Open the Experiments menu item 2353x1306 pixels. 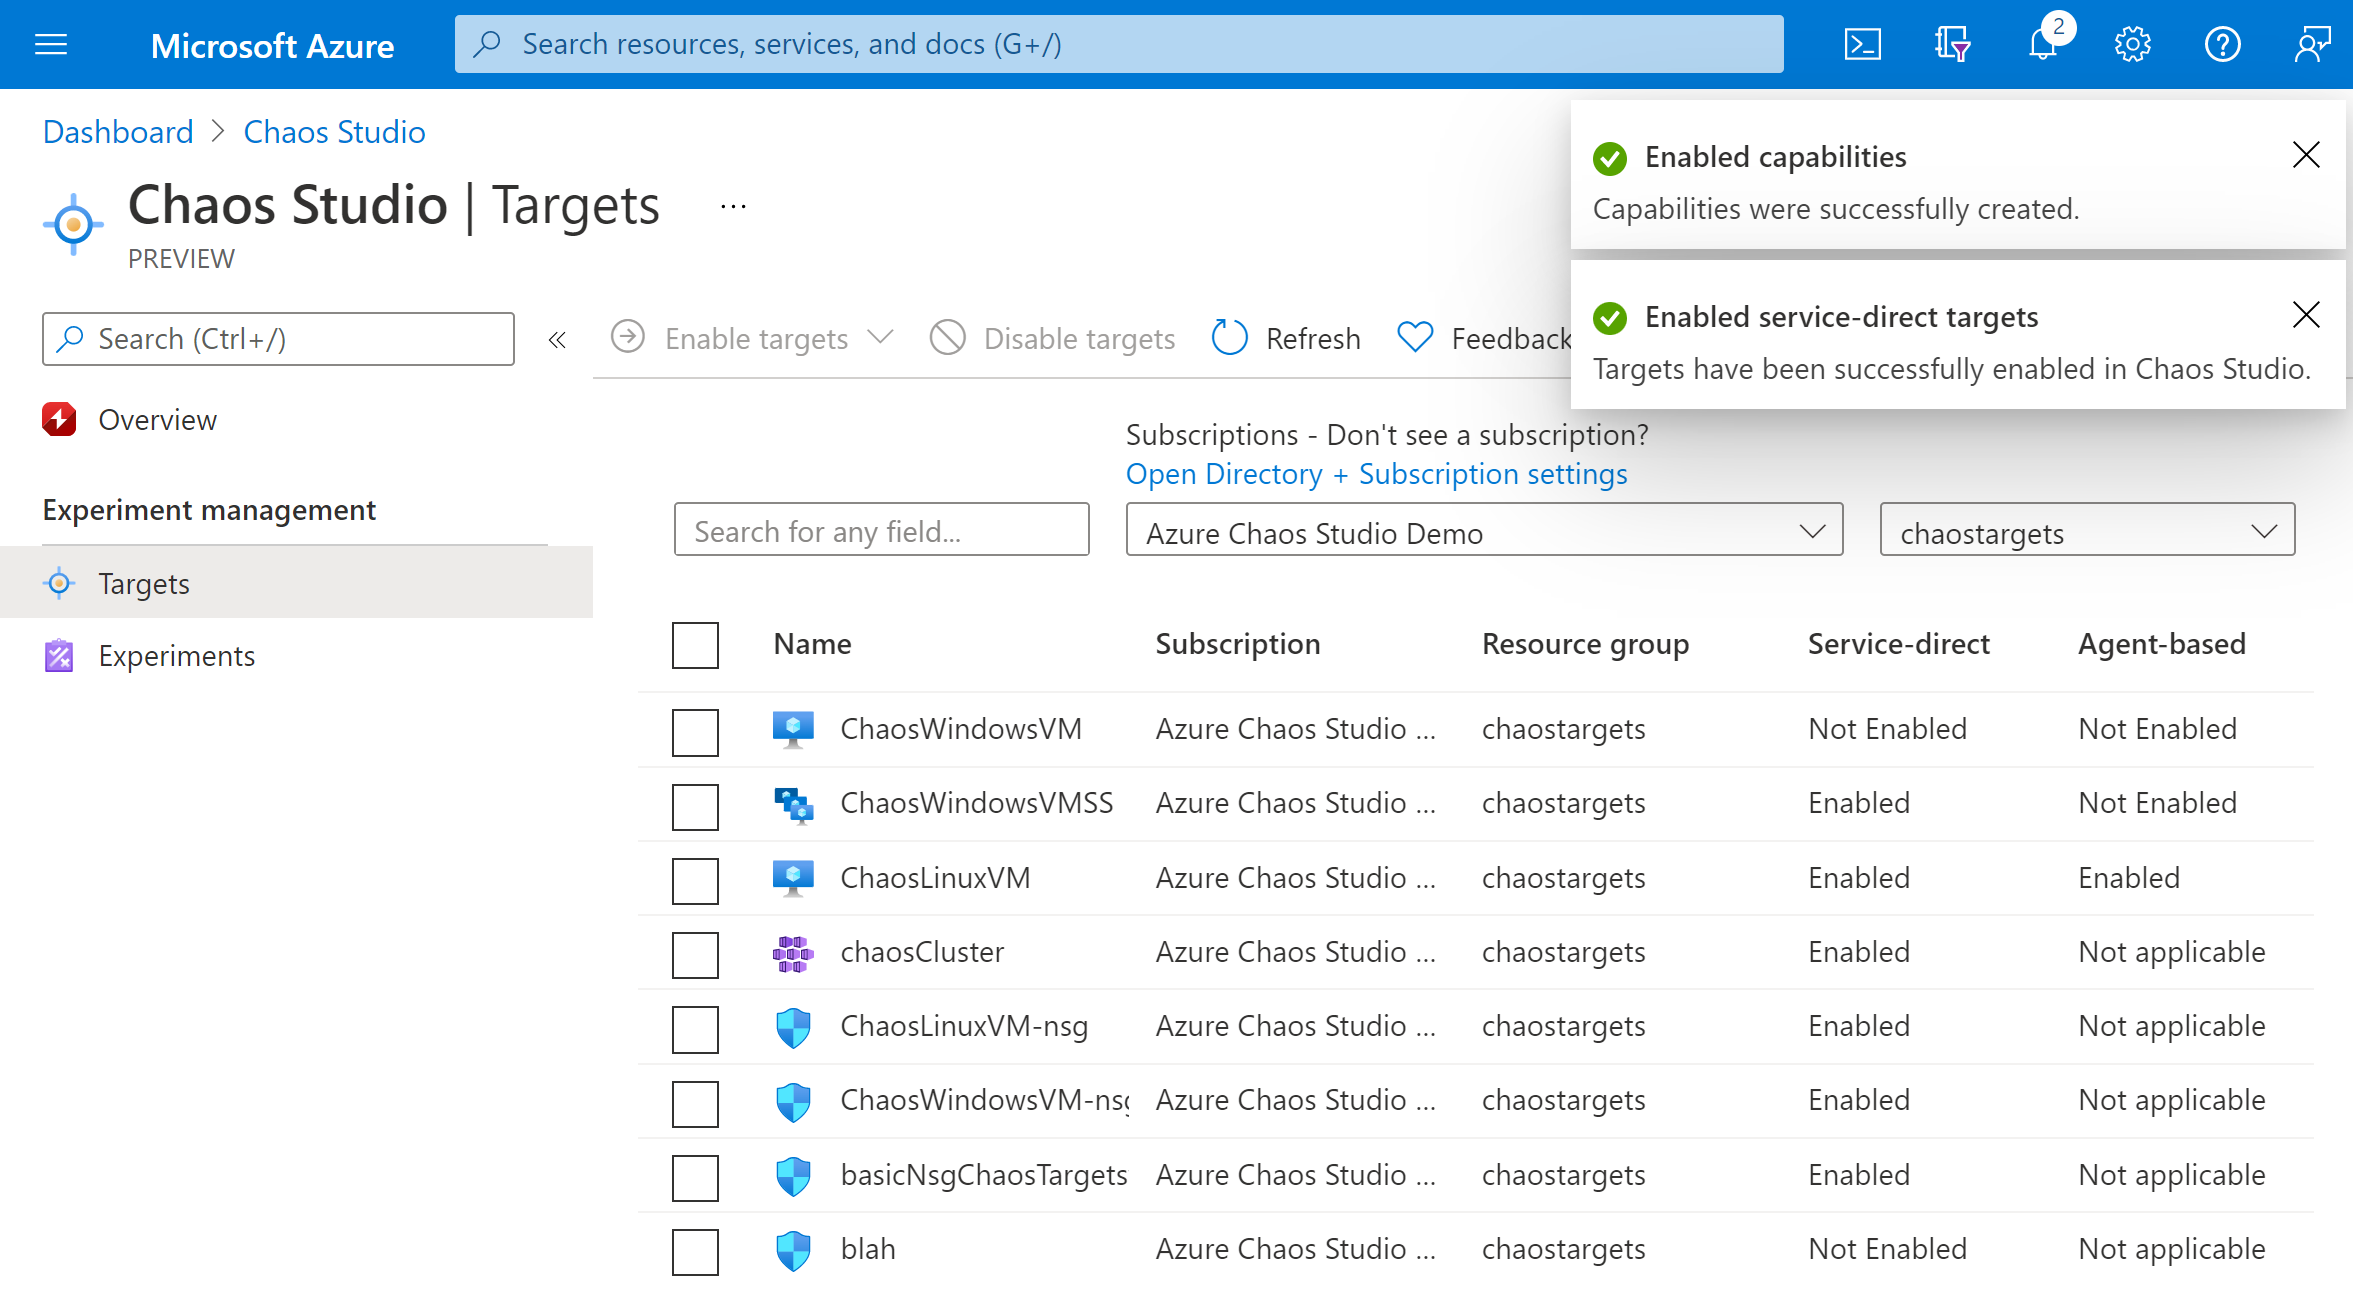(x=175, y=655)
